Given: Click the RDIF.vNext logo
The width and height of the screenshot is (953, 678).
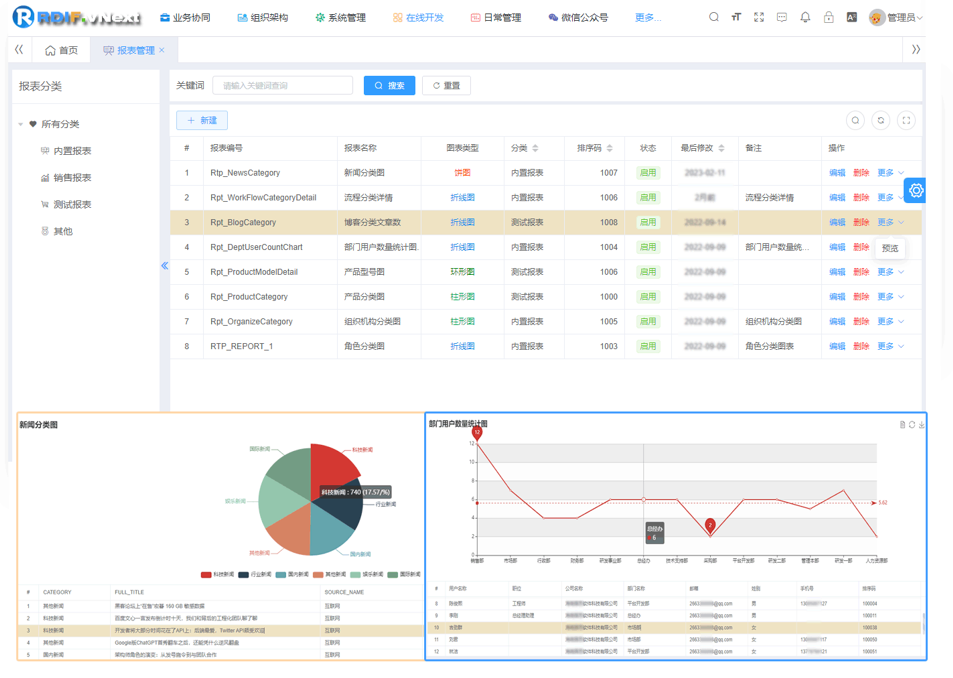Looking at the screenshot, I should click(77, 17).
